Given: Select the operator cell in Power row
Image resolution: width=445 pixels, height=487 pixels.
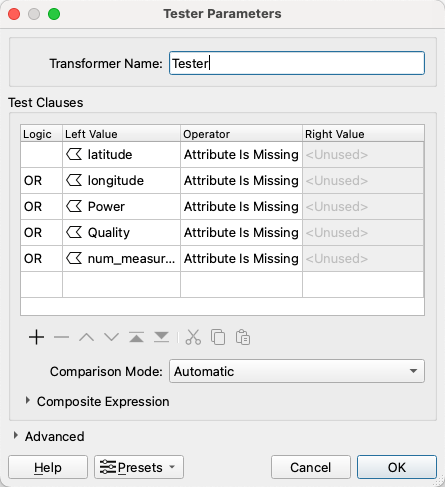Looking at the screenshot, I should pyautogui.click(x=241, y=206).
